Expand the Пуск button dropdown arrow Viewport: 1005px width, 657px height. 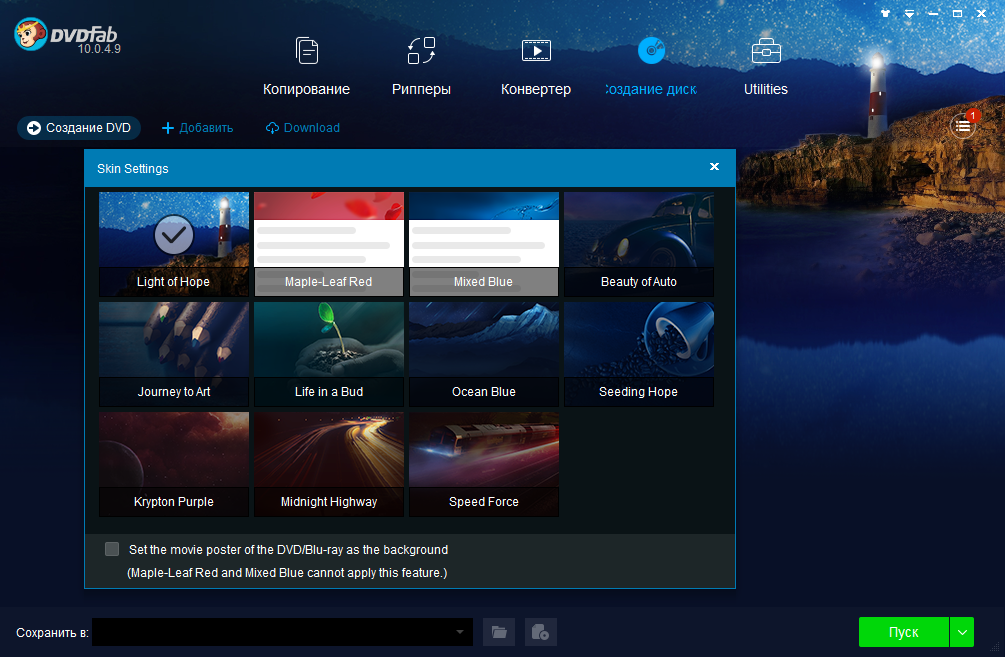click(x=961, y=632)
